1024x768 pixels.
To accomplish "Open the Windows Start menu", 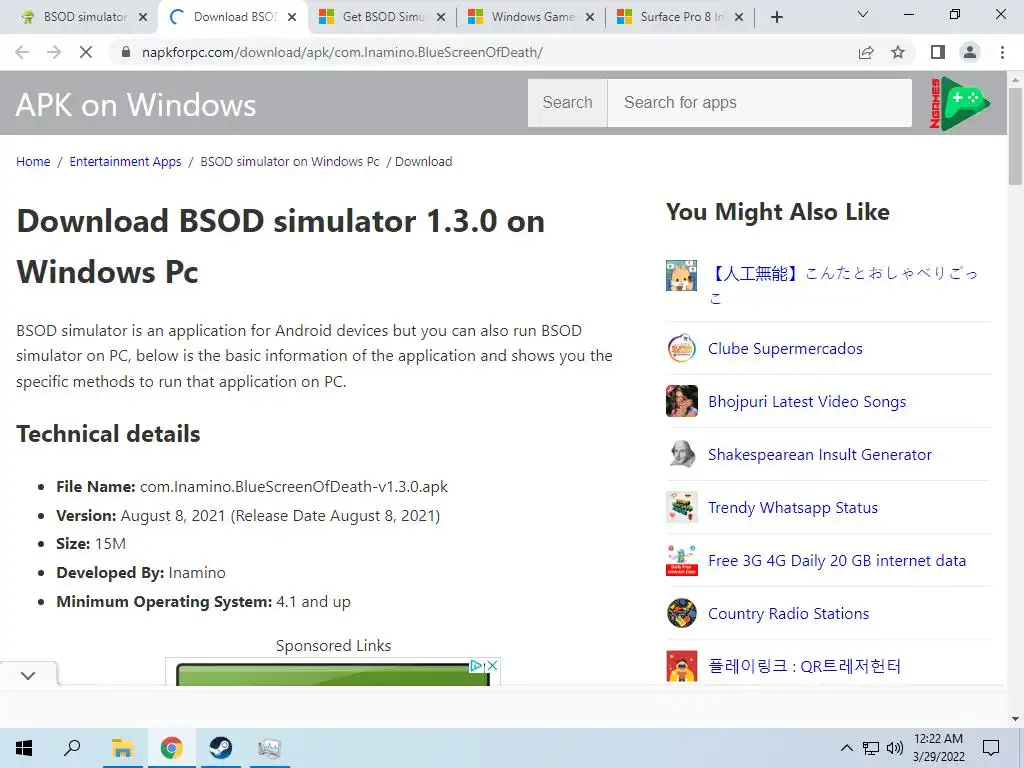I will pyautogui.click(x=24, y=748).
